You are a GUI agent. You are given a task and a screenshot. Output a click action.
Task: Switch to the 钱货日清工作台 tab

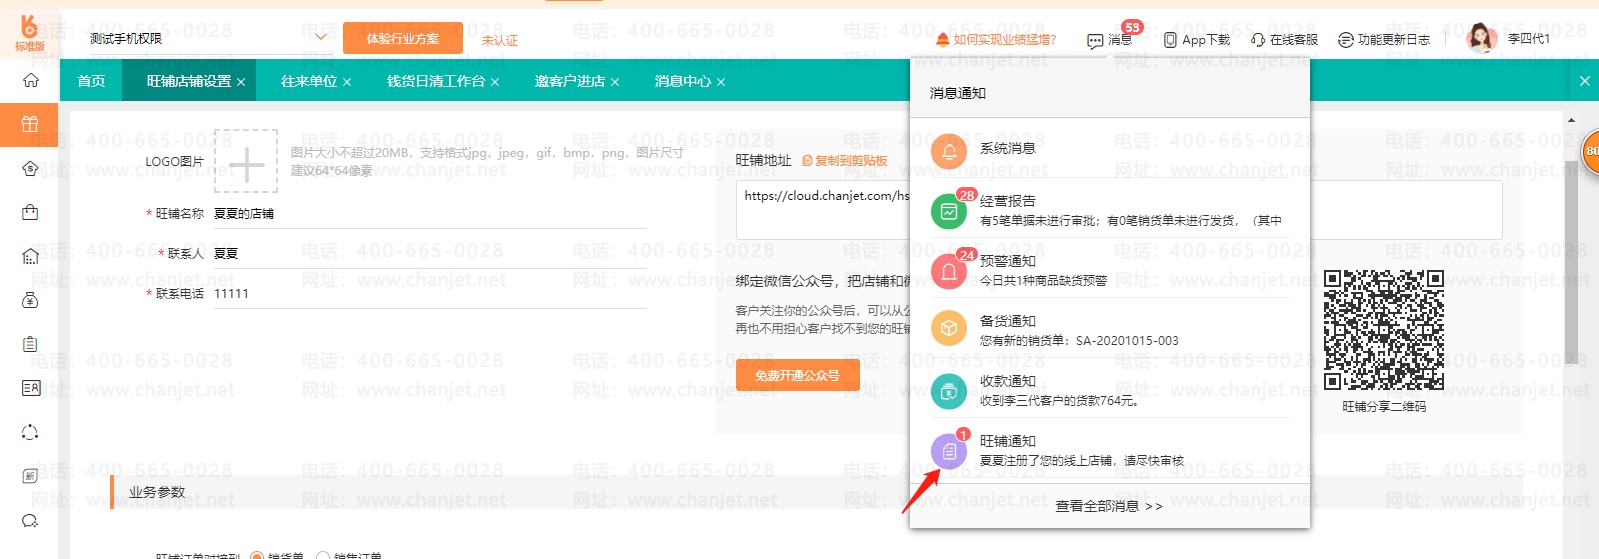tap(436, 81)
